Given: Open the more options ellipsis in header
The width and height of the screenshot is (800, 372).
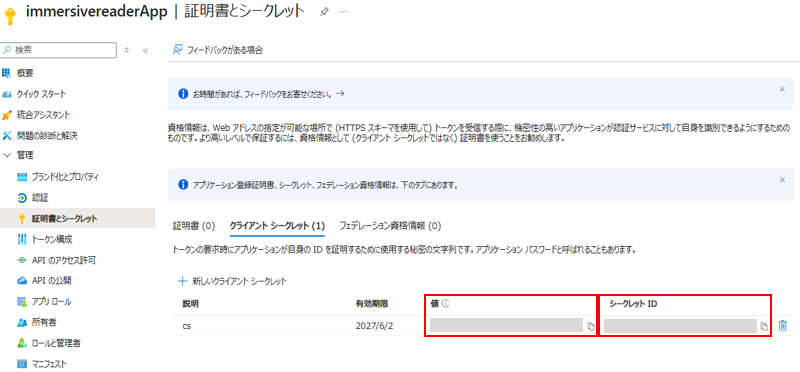Looking at the screenshot, I should 344,12.
